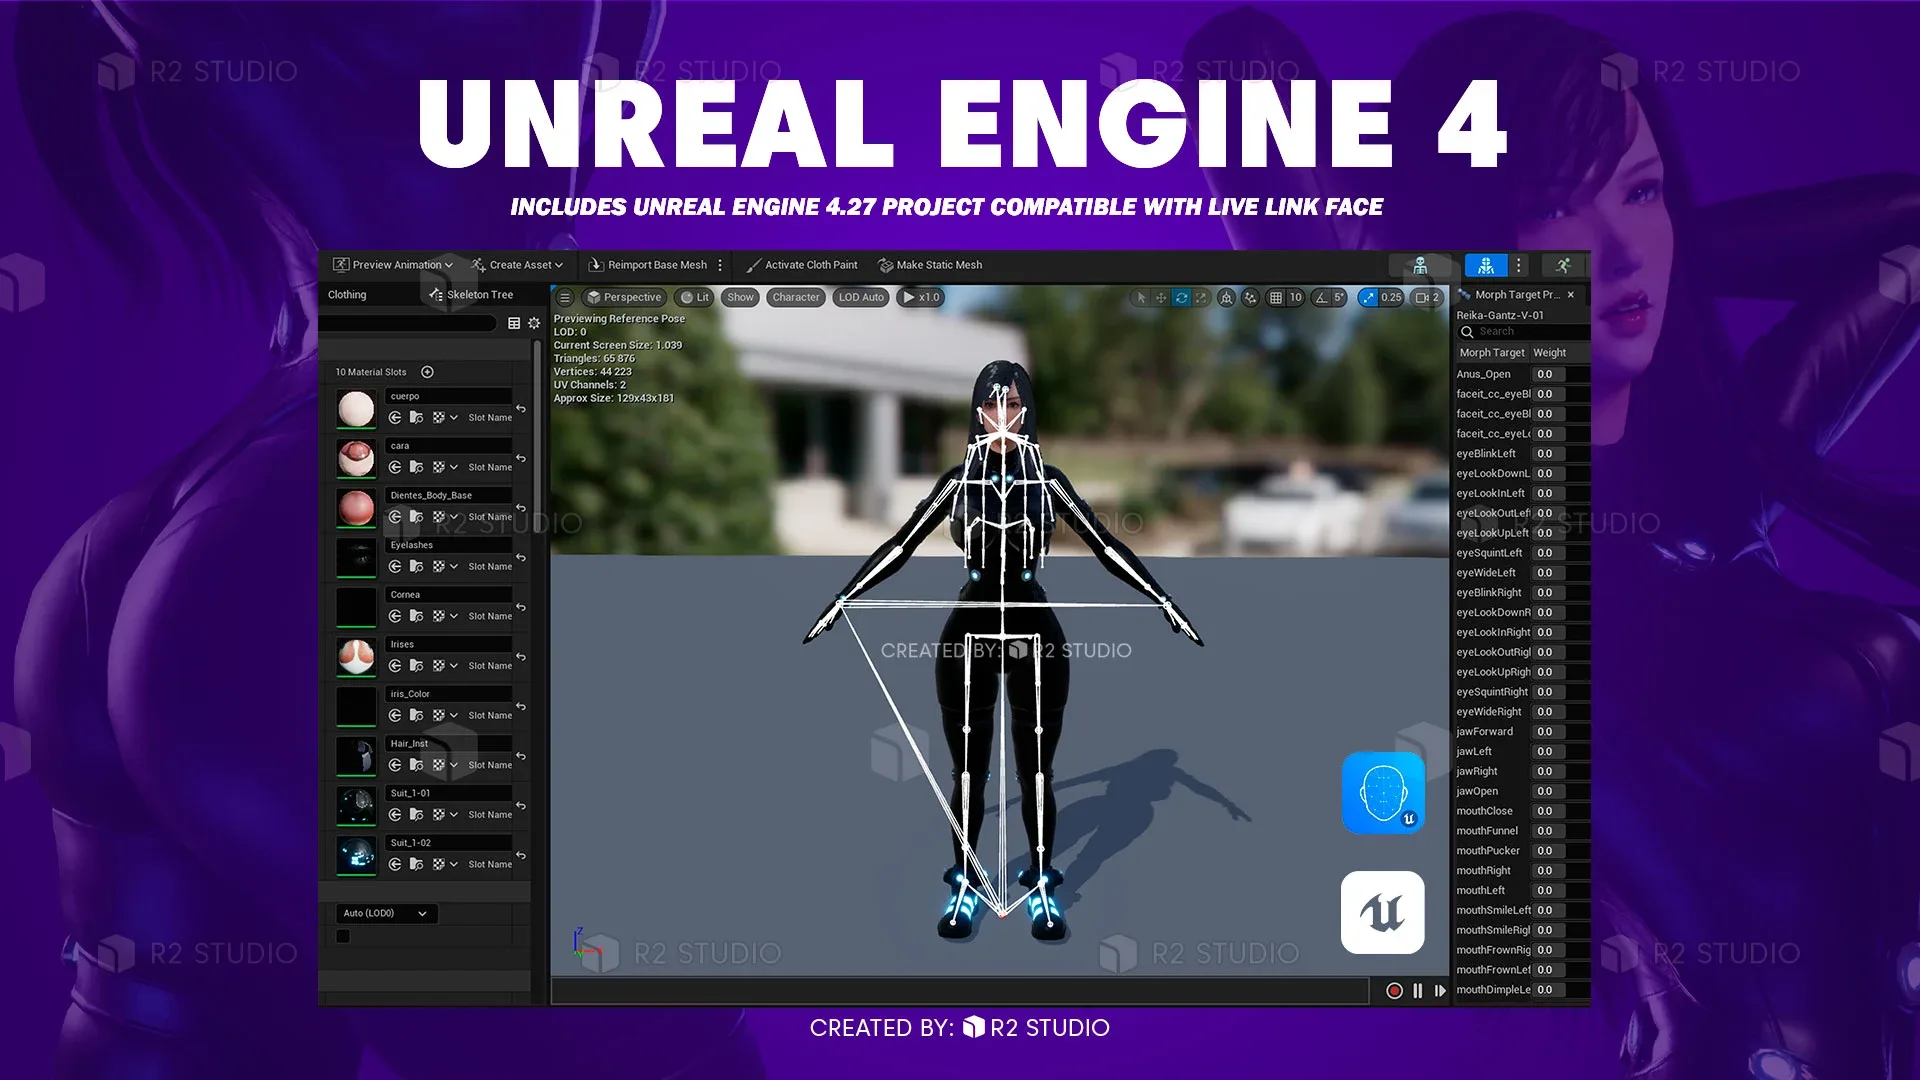Open the rotation snap value 5°
Screen dimensions: 1920x1080
(1339, 297)
